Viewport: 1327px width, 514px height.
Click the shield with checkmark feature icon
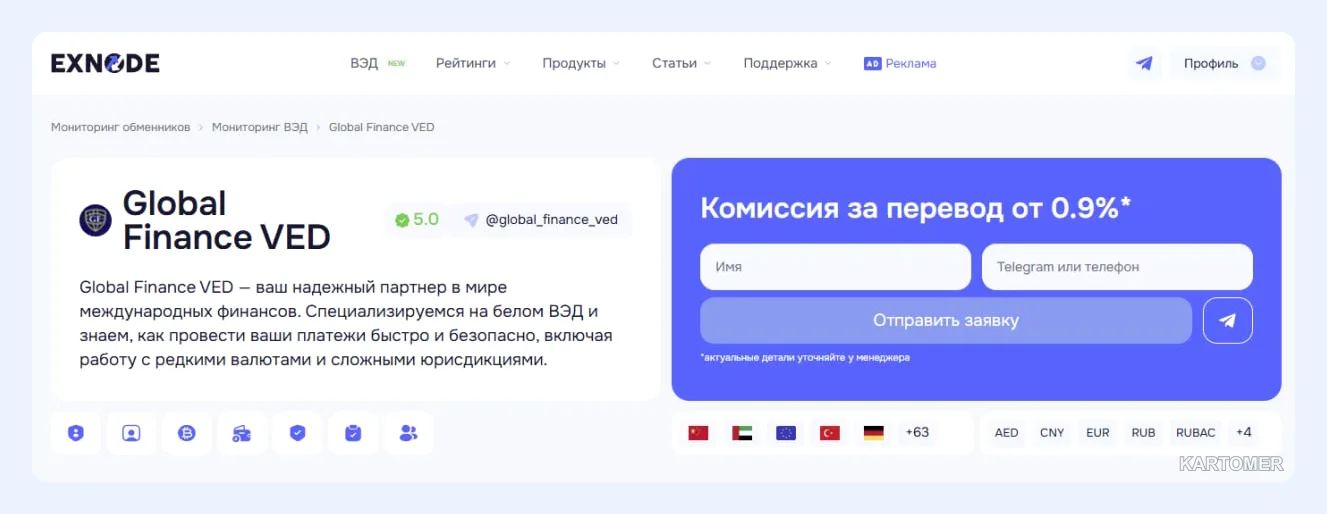(x=297, y=433)
